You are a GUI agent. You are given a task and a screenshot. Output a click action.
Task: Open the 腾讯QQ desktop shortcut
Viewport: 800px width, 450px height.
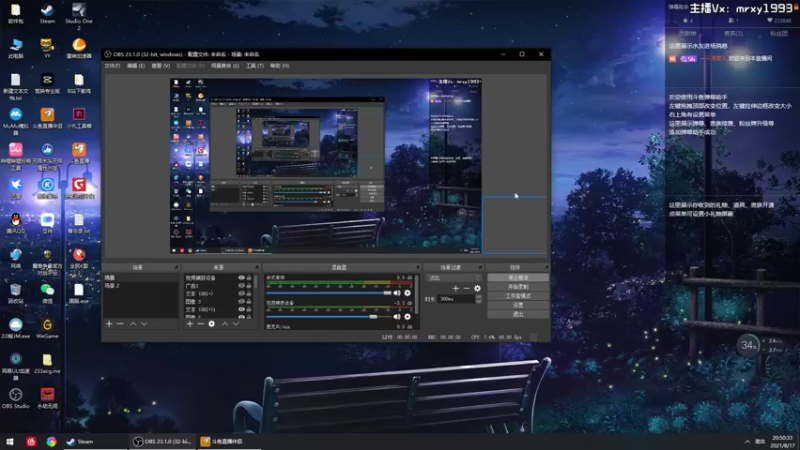[15, 223]
